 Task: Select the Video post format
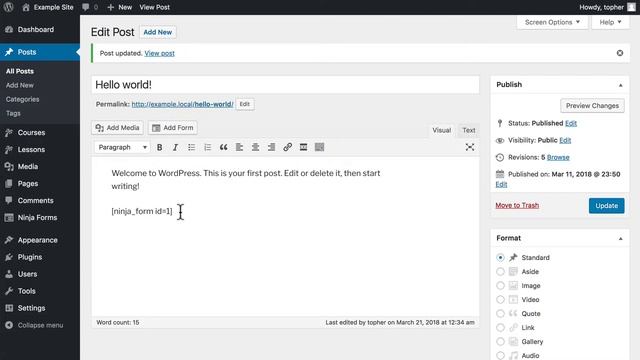pos(500,300)
